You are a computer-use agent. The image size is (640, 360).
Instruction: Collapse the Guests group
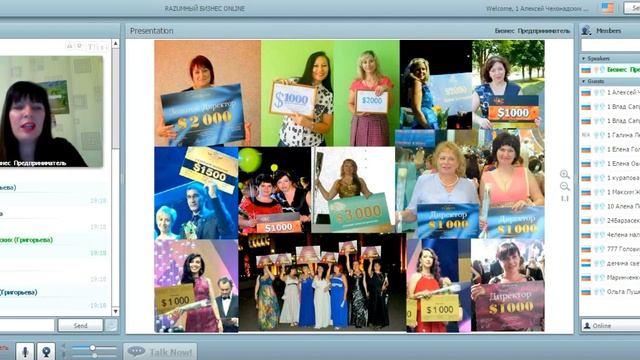[584, 82]
